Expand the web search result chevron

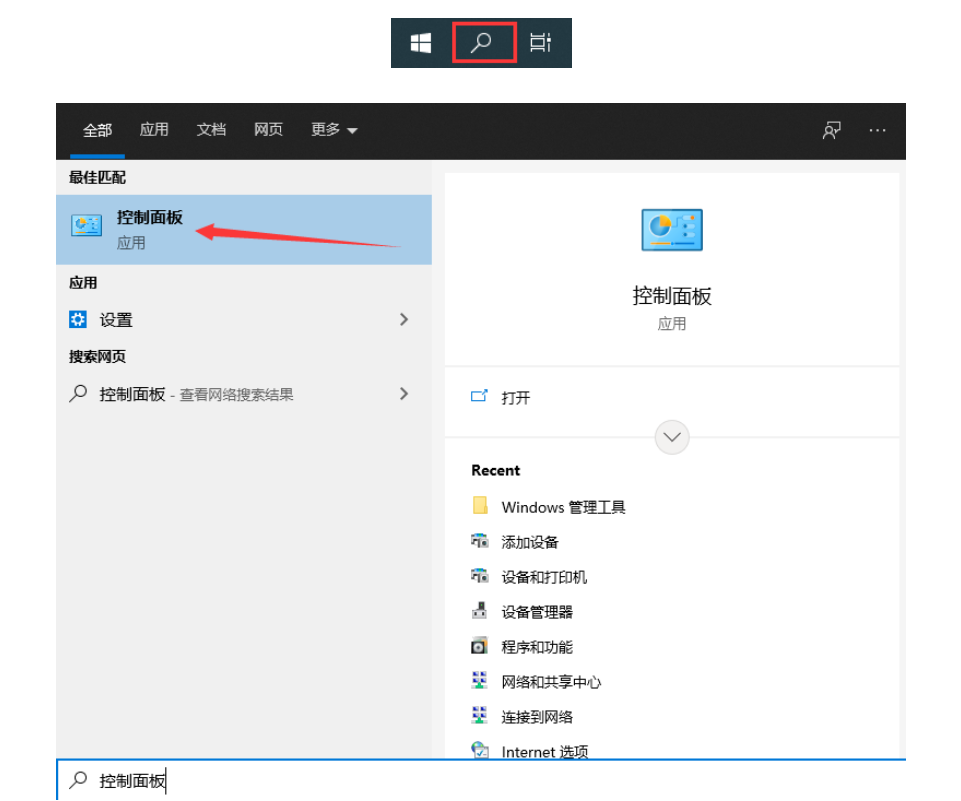(404, 394)
